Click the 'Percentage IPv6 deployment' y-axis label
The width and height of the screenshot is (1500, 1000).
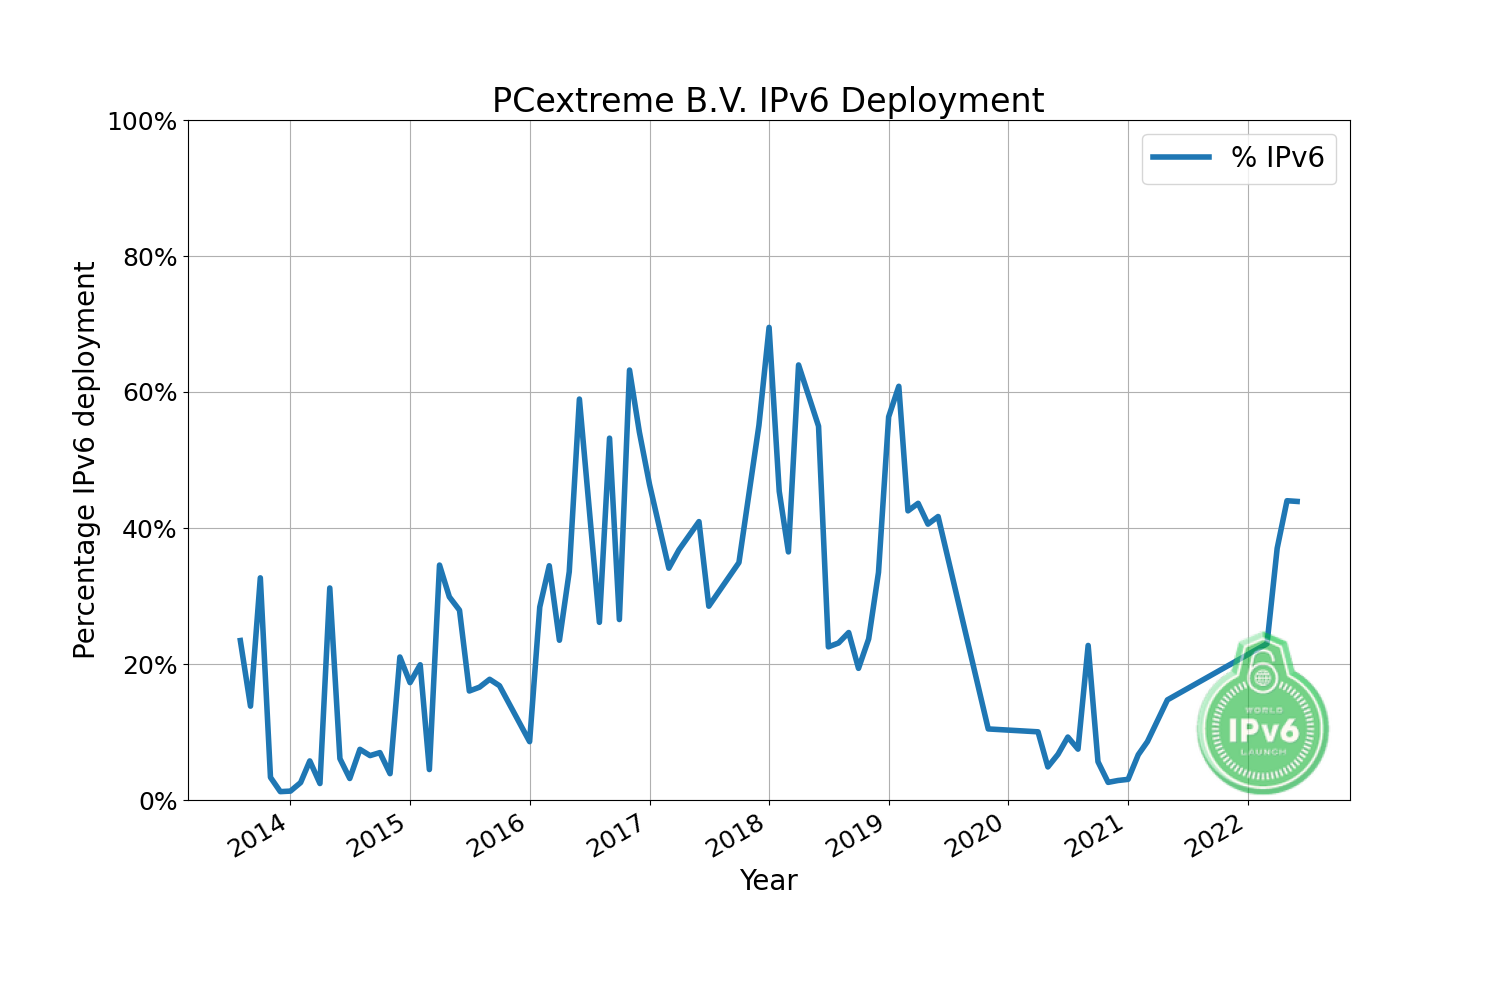86,460
